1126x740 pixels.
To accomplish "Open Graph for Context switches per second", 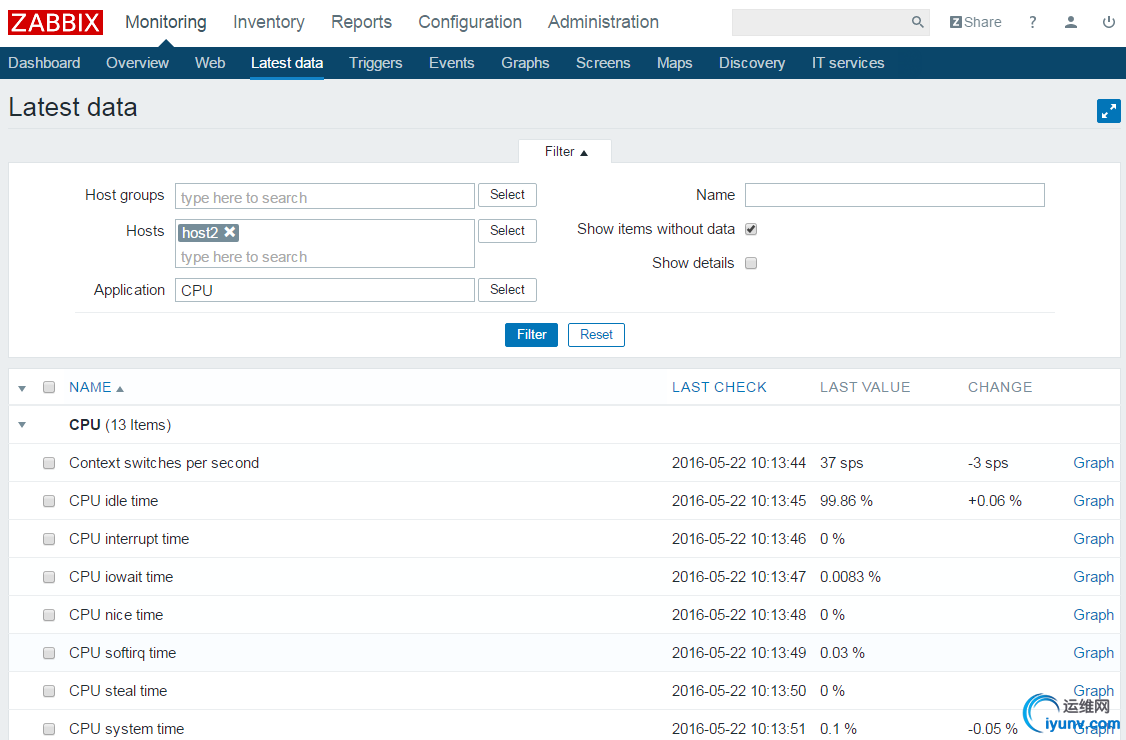I will pos(1093,463).
